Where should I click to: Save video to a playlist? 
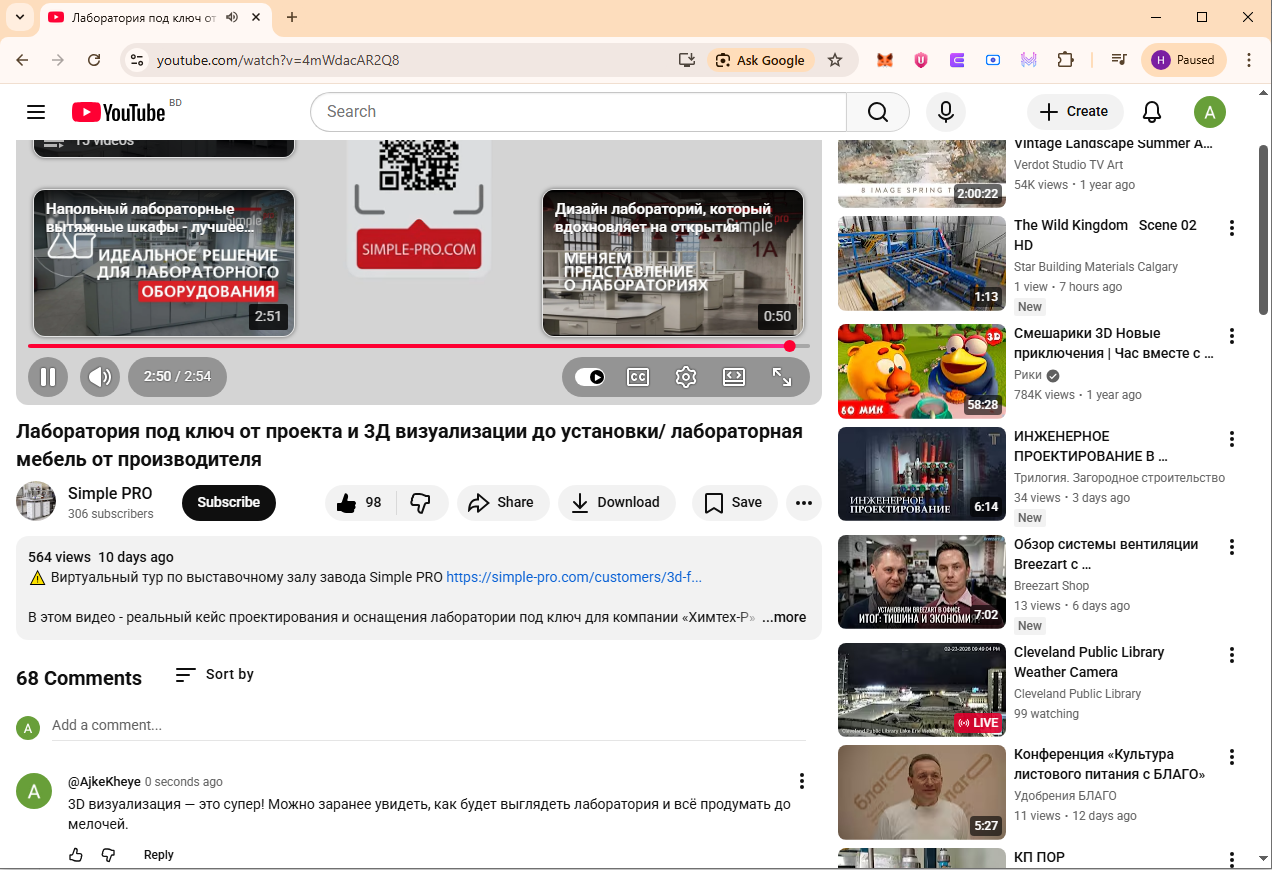pos(734,503)
